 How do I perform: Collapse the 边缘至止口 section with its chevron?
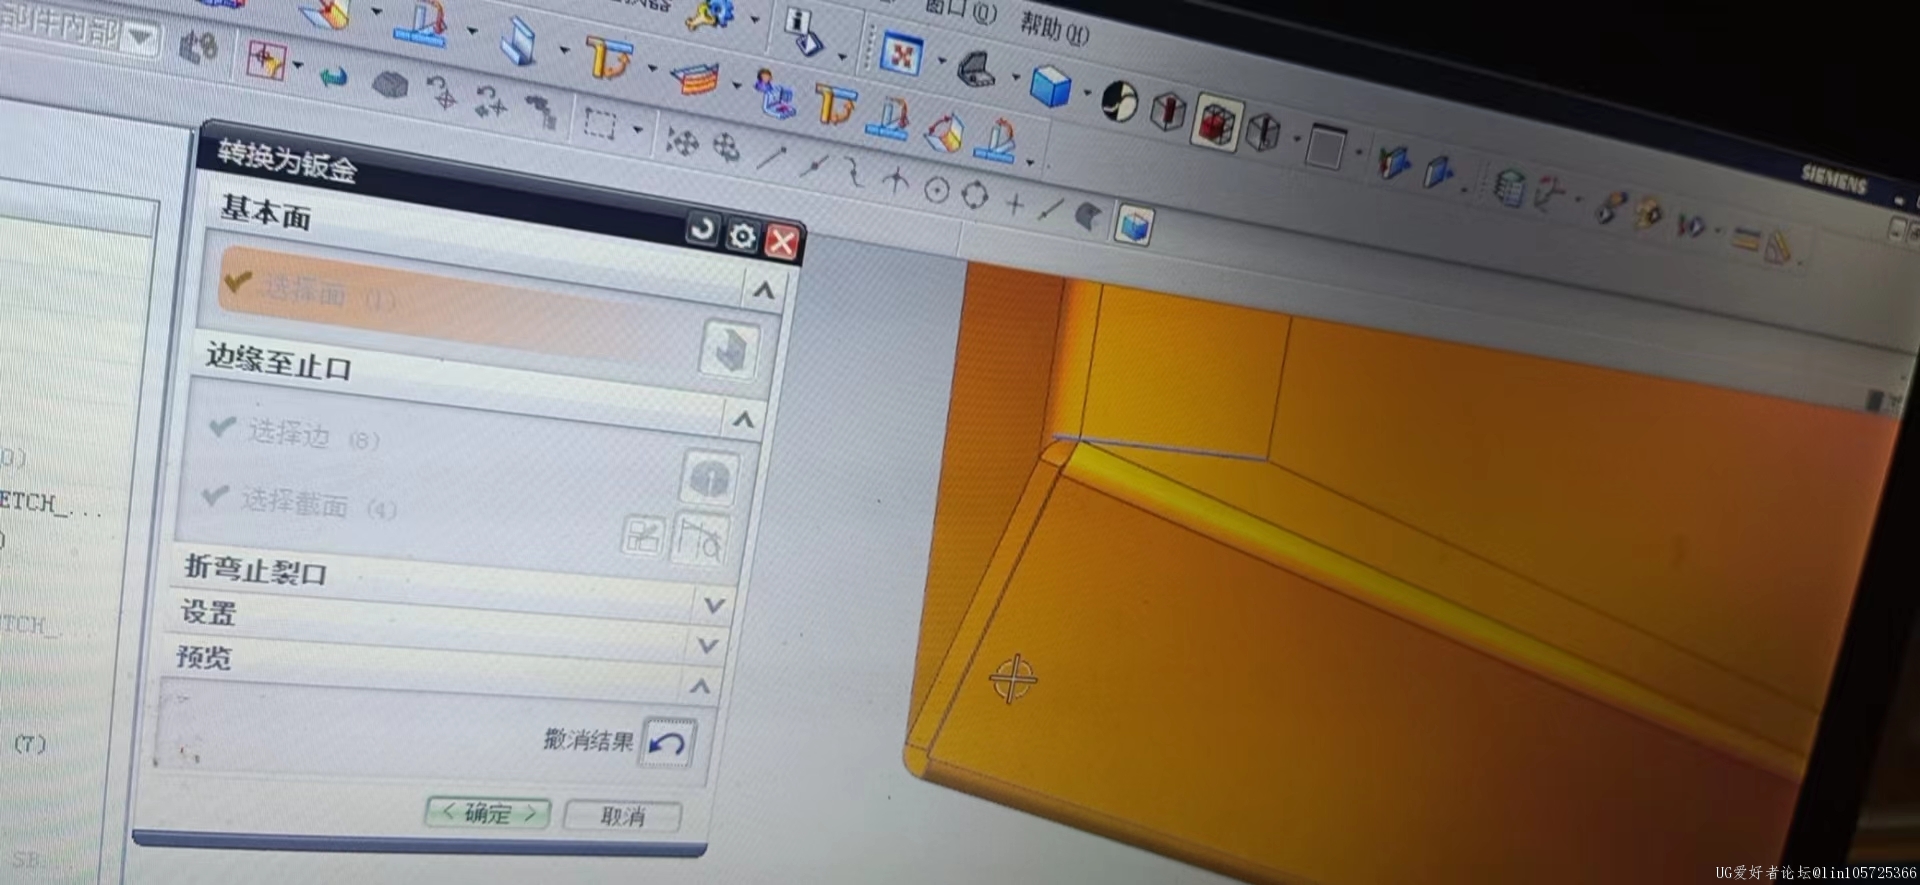click(x=743, y=419)
